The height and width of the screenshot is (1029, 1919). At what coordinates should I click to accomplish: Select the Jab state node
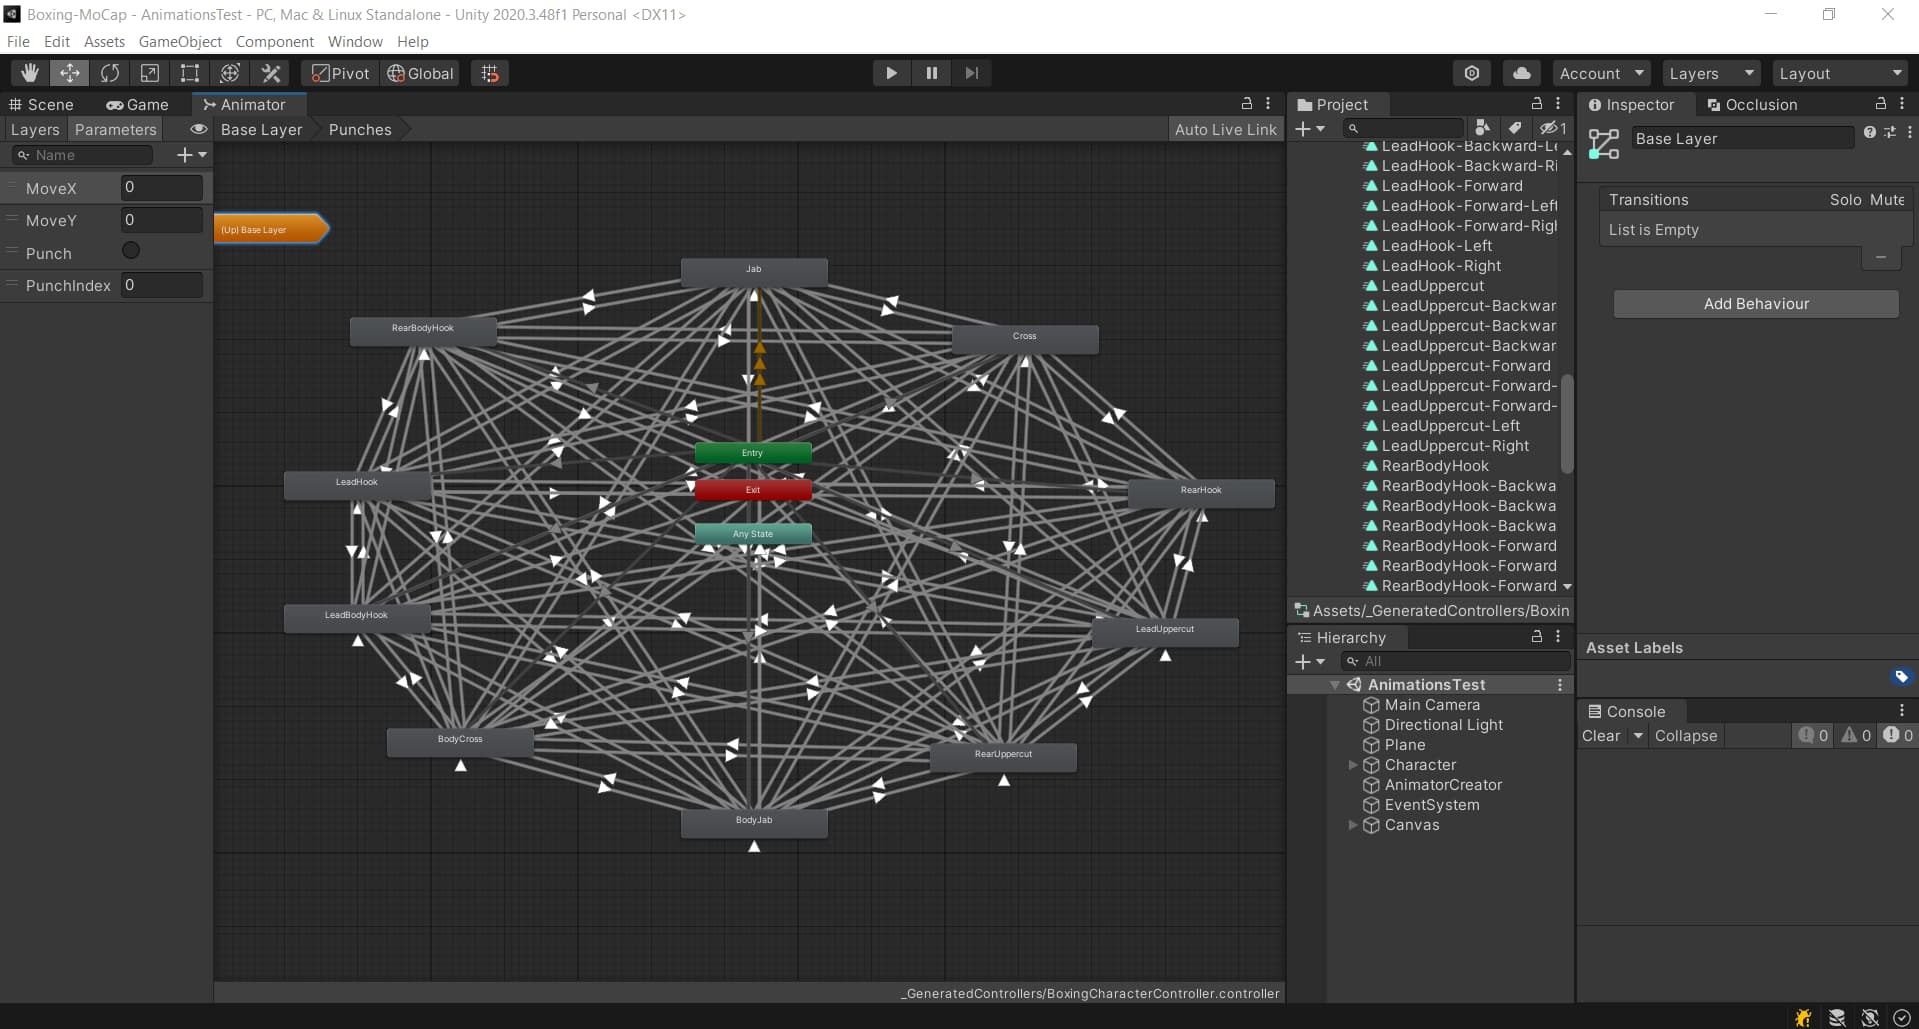tap(754, 270)
